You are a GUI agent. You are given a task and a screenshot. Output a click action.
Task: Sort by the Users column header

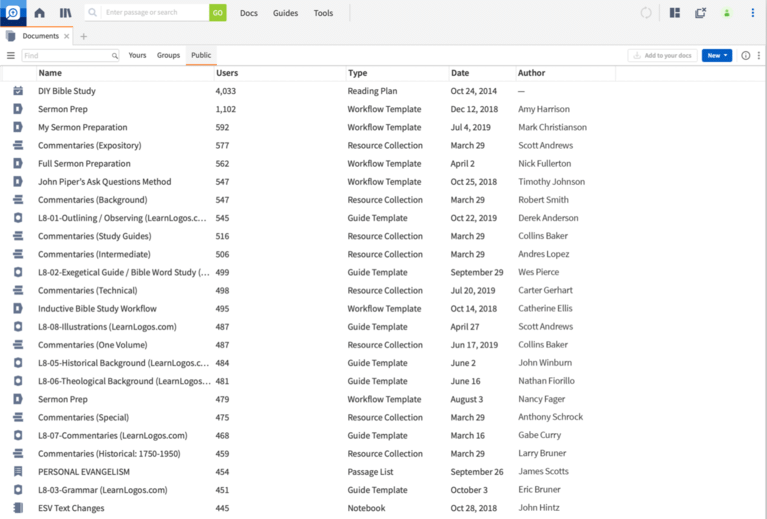click(227, 73)
